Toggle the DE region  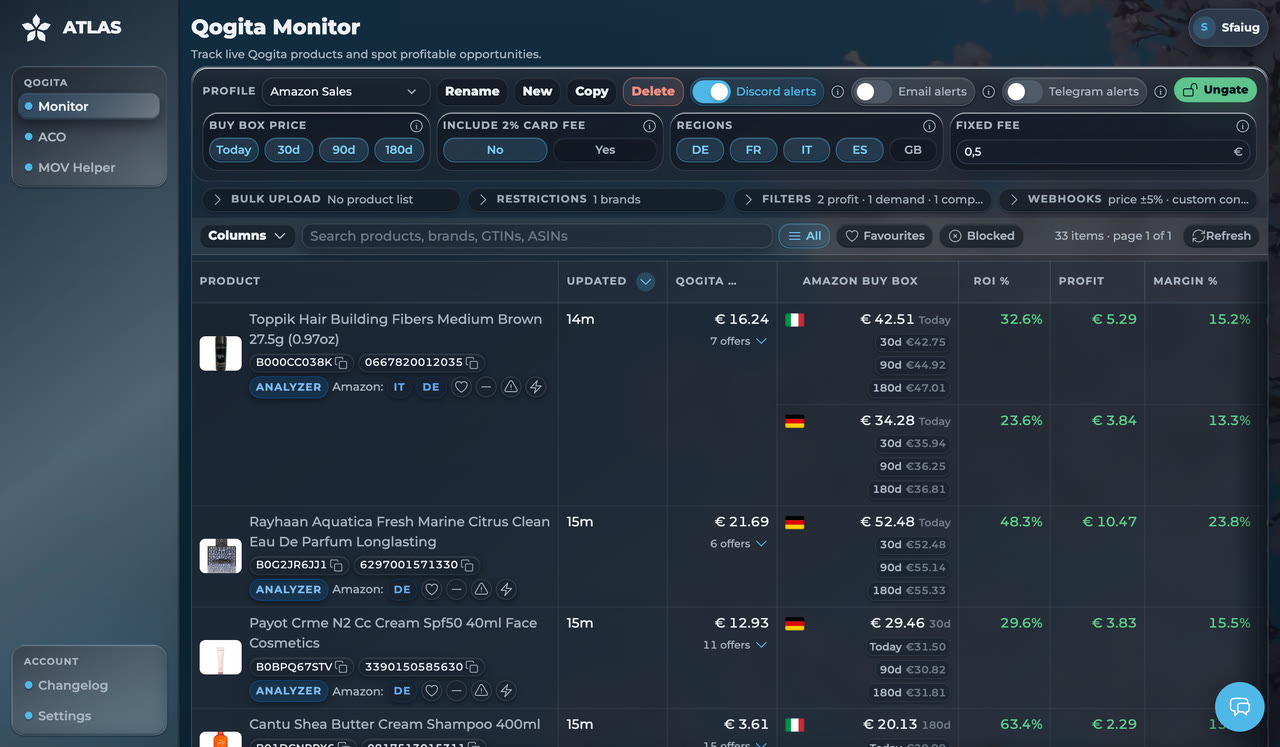[x=700, y=150]
